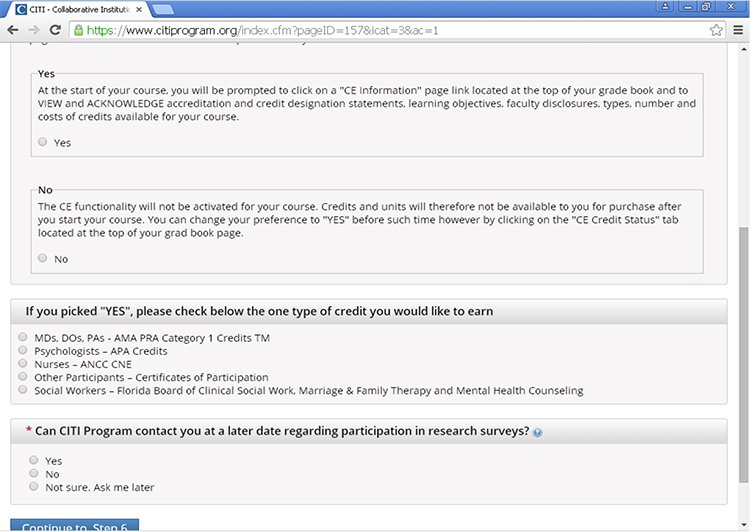Click the vertical scrollbar thumb

(743, 355)
